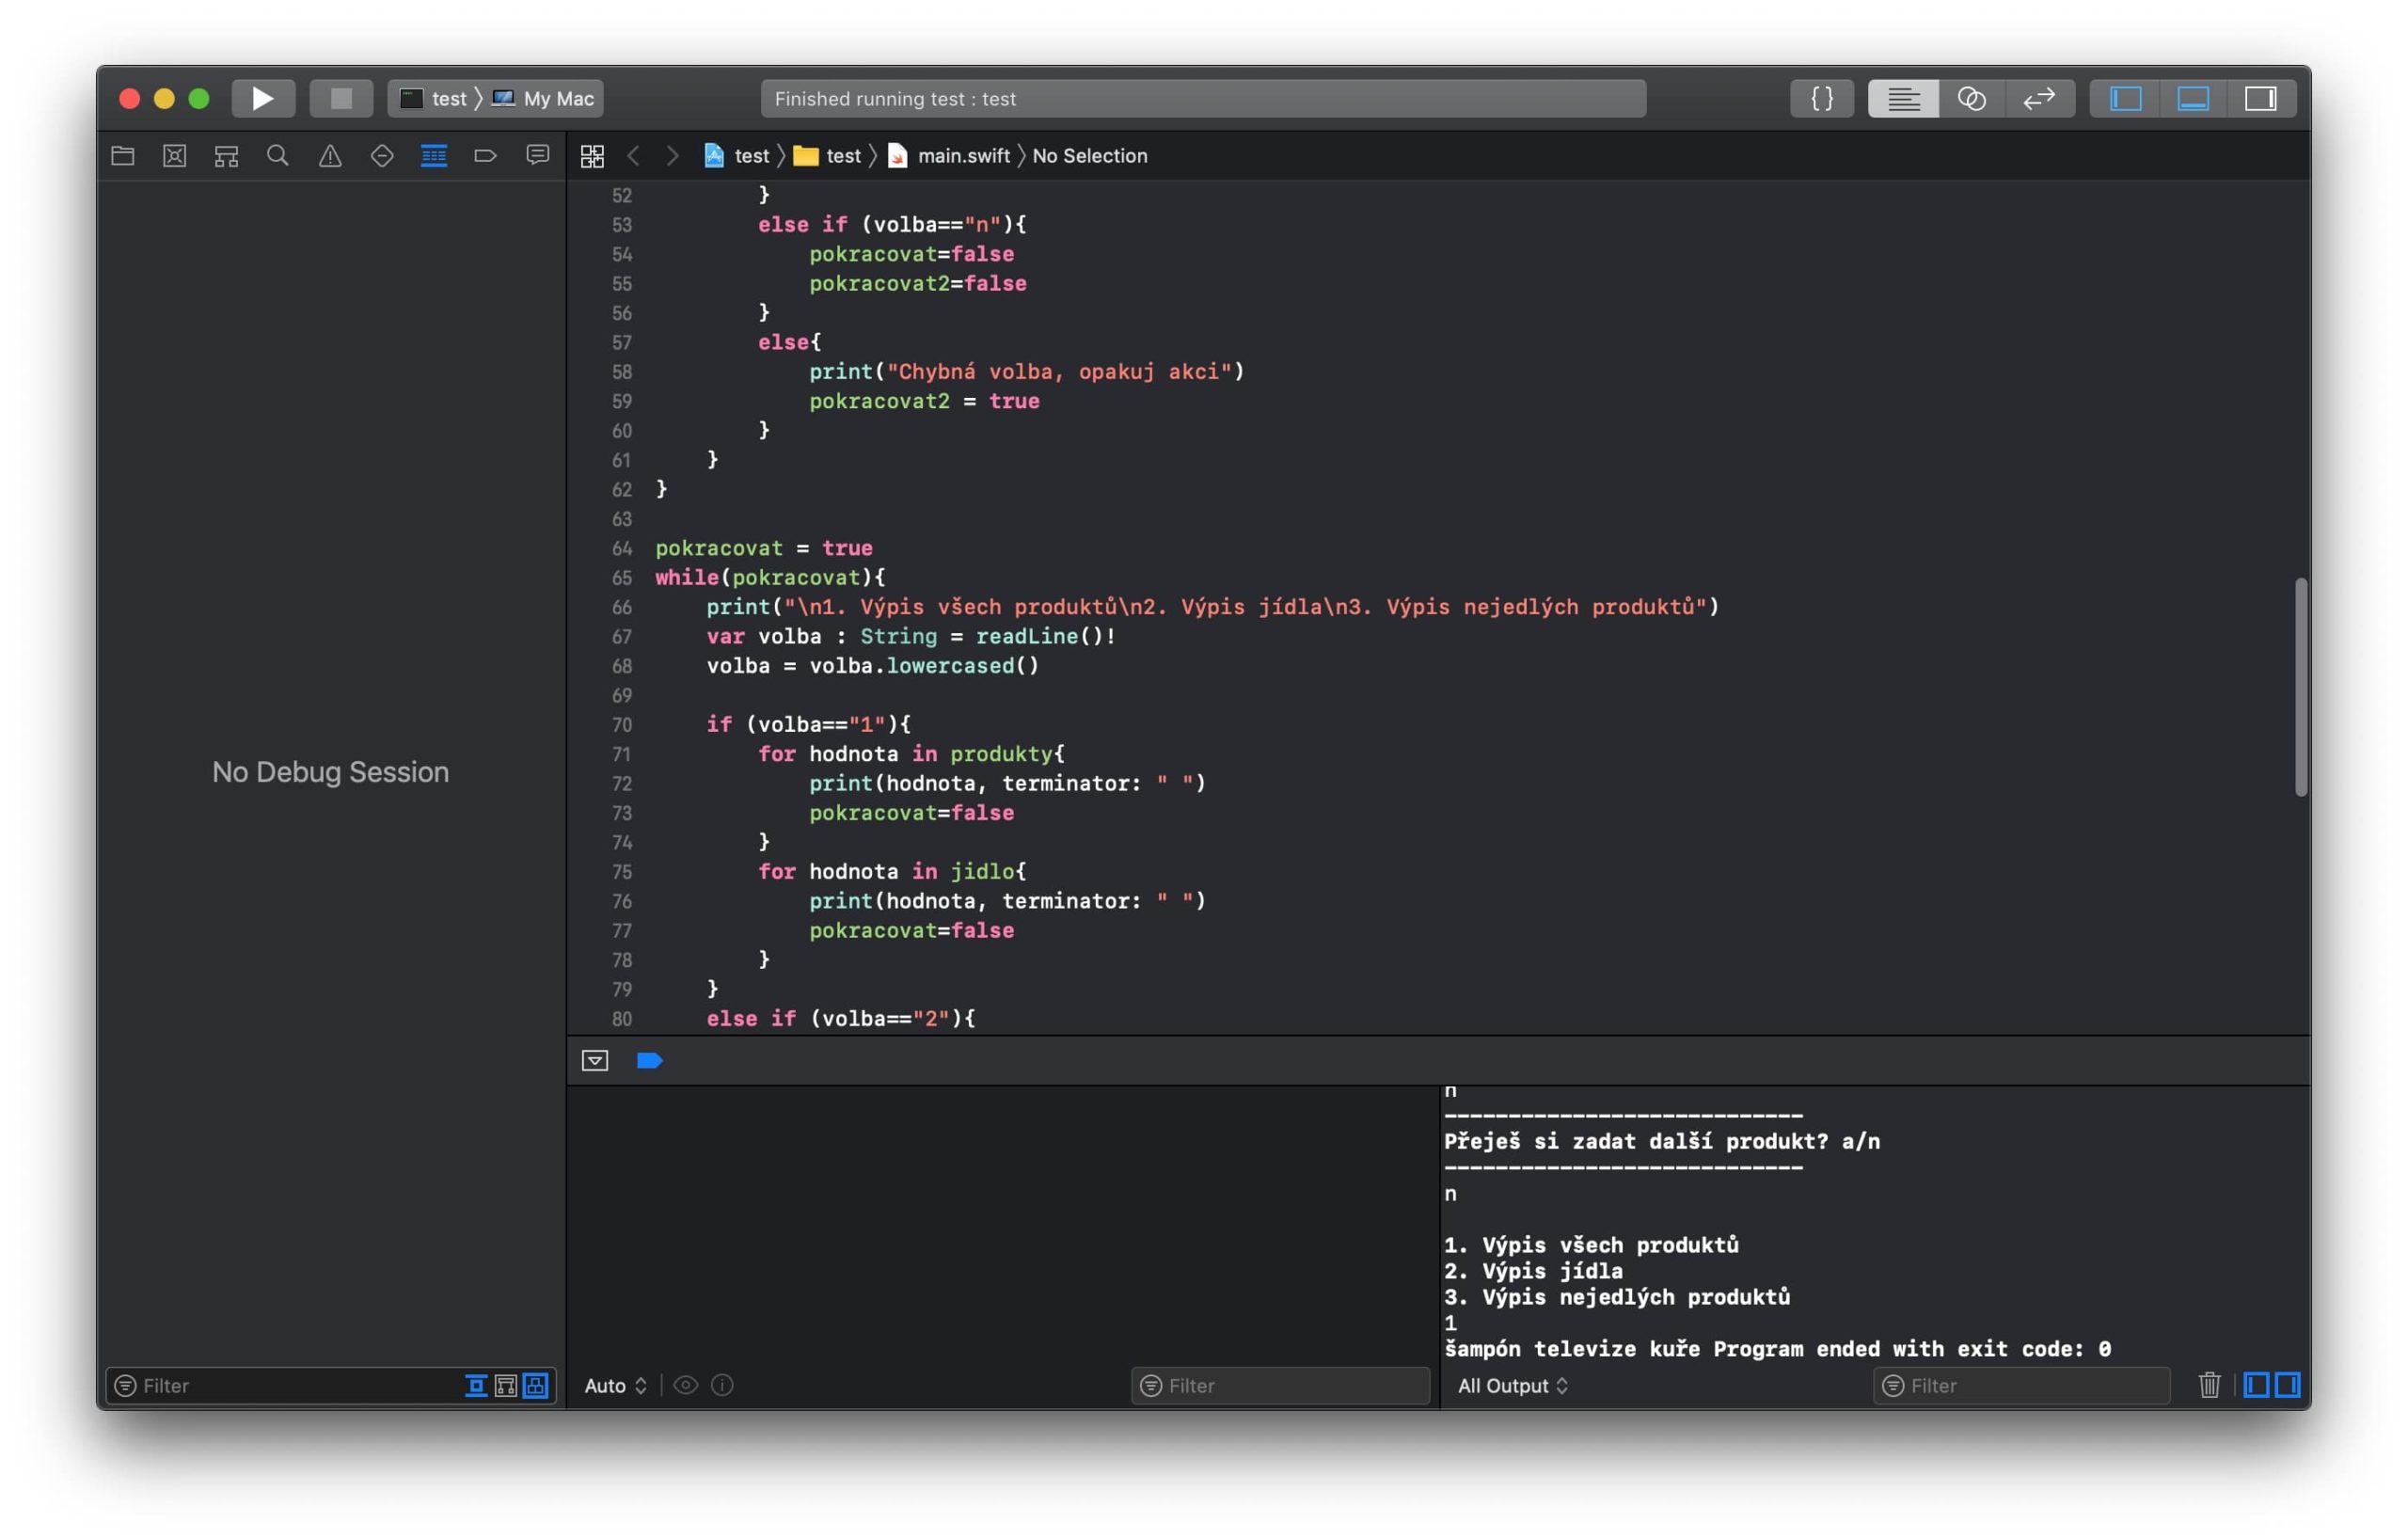
Task: Click console line "2. Výpis jídla"
Action: click(x=1533, y=1270)
